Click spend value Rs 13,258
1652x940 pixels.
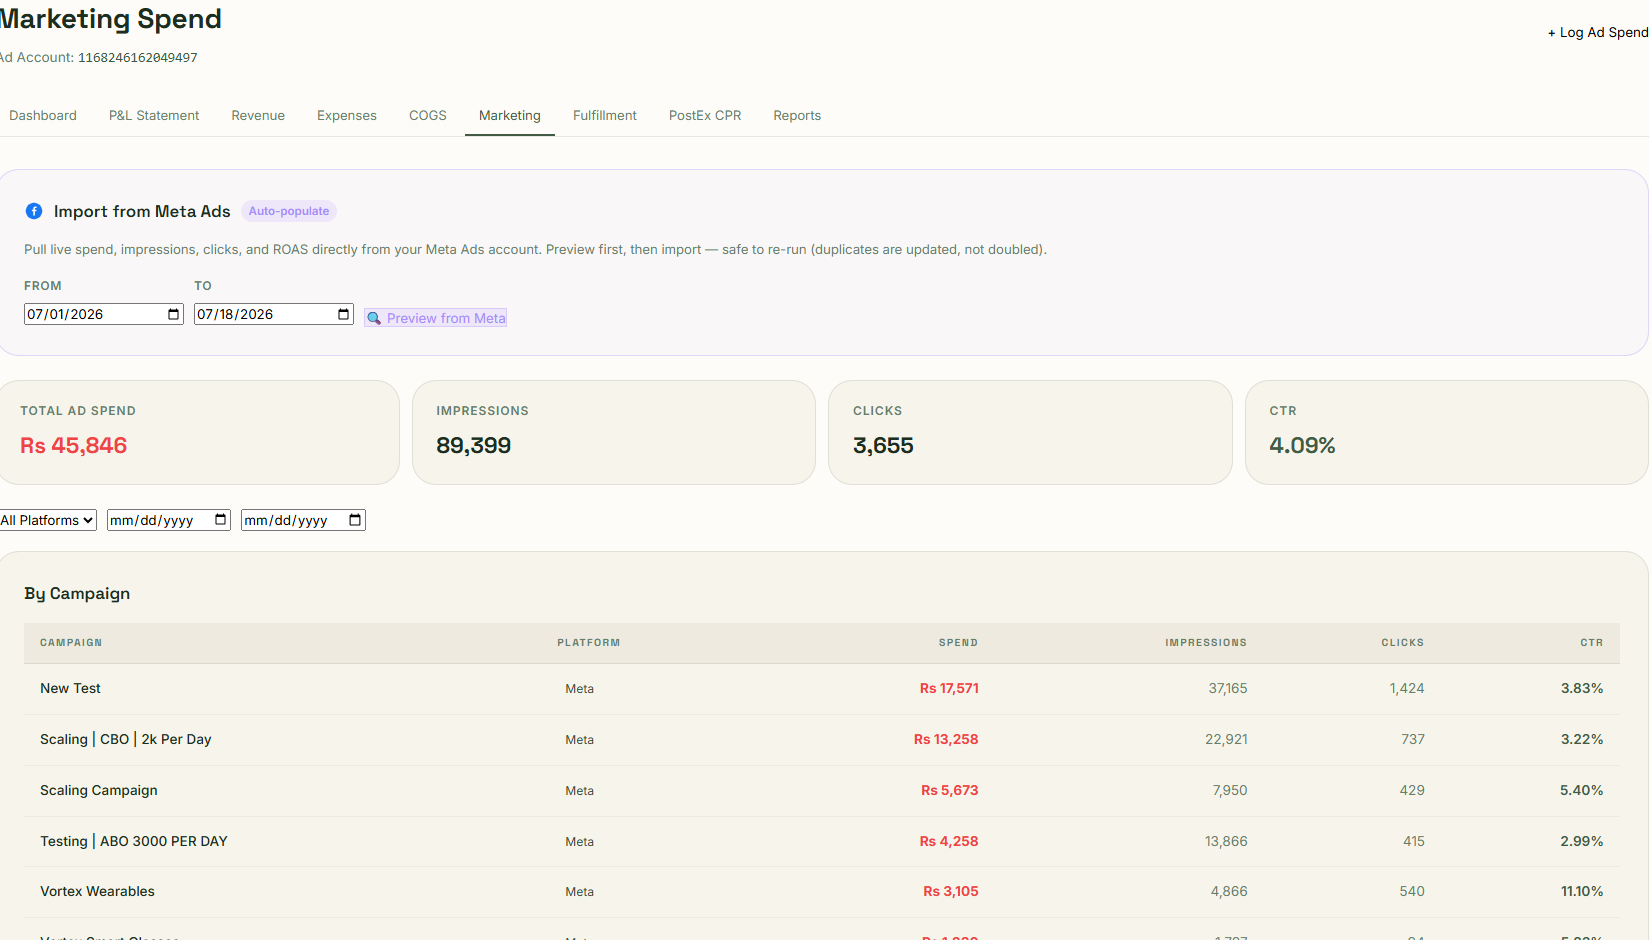click(946, 740)
